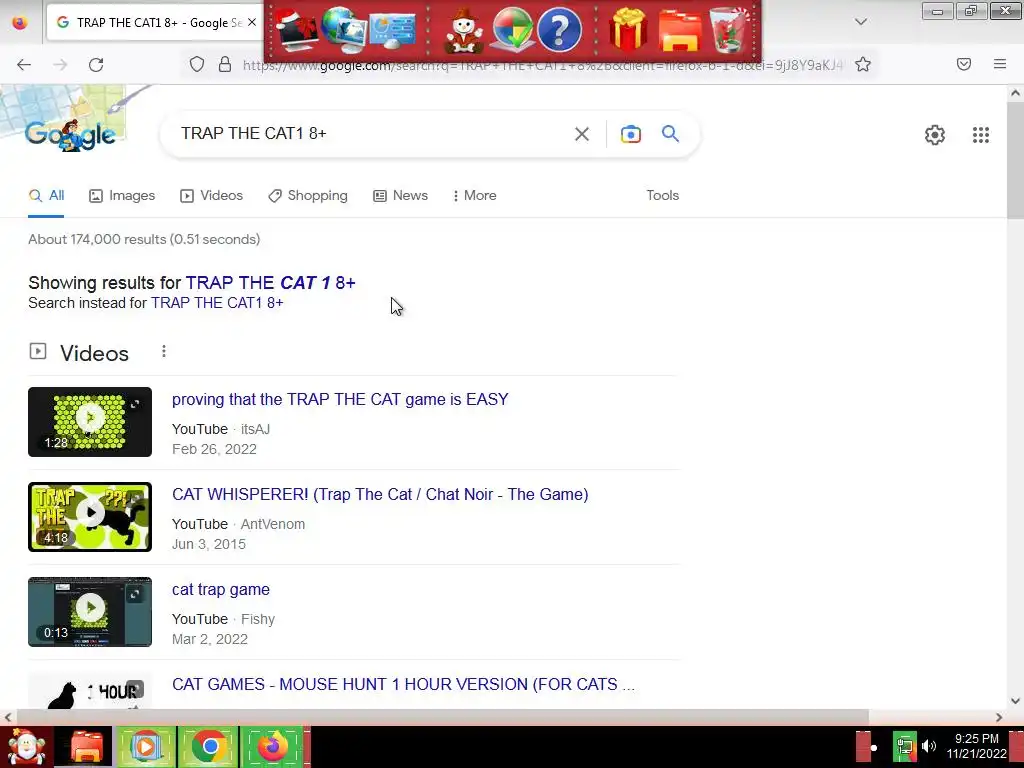Viewport: 1024px width, 768px height.
Task: Open the help question mark dock icon
Action: click(x=560, y=29)
